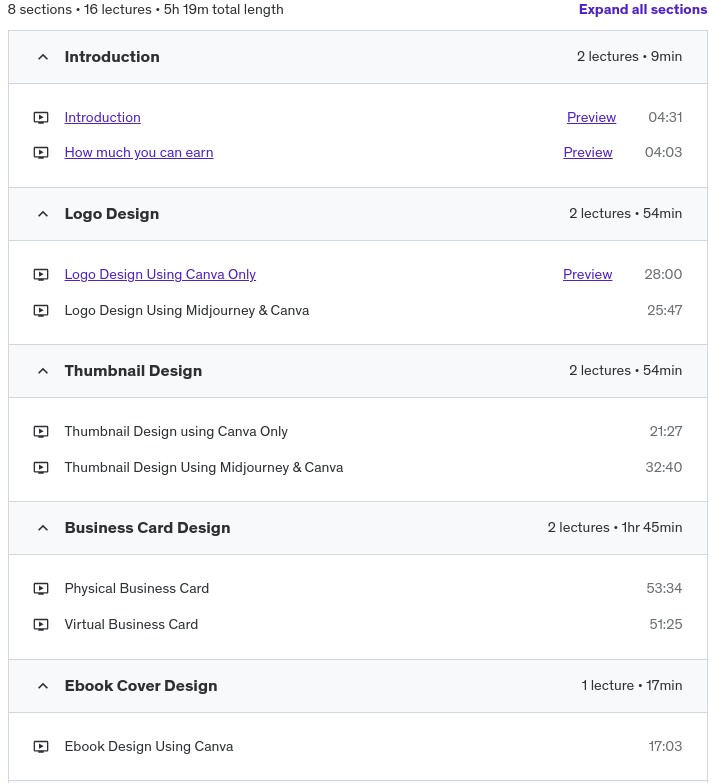The width and height of the screenshot is (713, 783).
Task: Click video icon for Ebook Design Using Canva
Action: pyautogui.click(x=41, y=747)
